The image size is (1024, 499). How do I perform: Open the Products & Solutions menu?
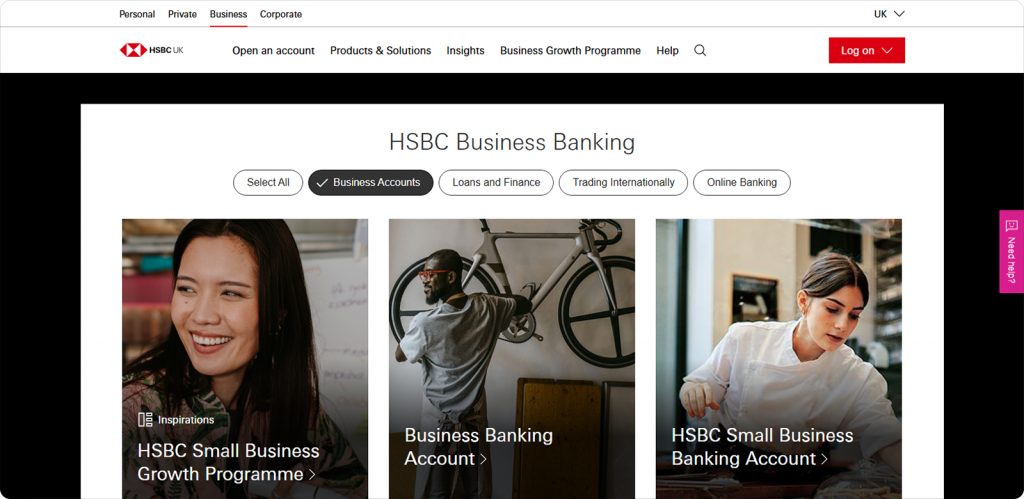[381, 50]
